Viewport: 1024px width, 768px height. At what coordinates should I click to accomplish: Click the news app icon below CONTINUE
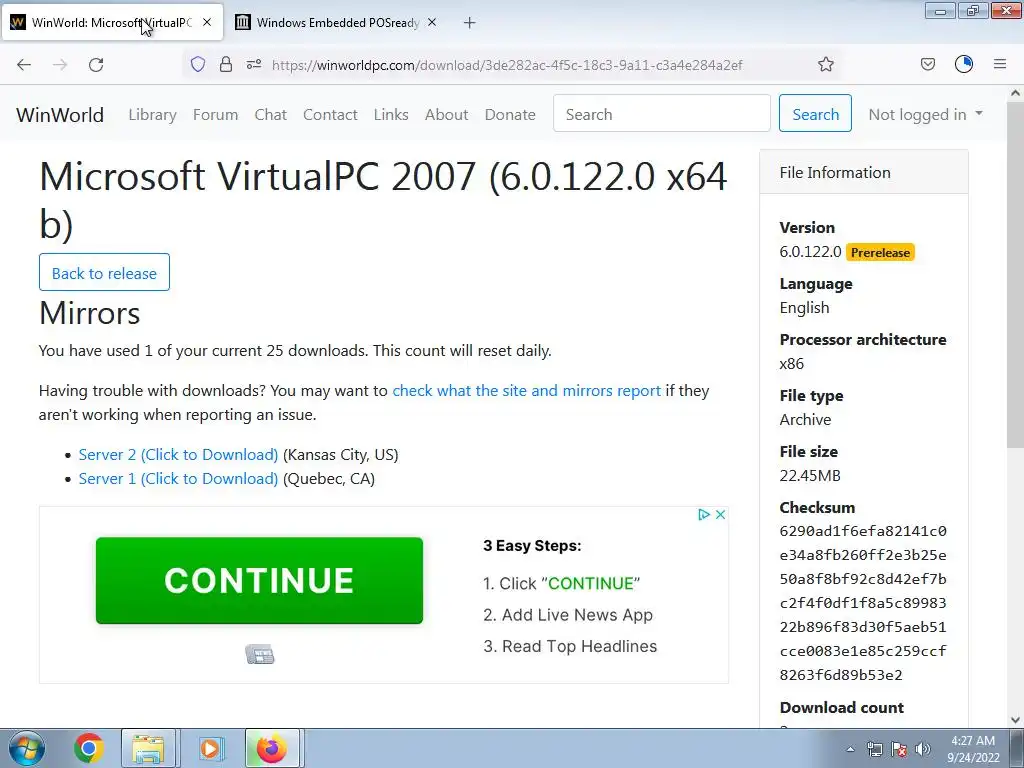coord(260,654)
